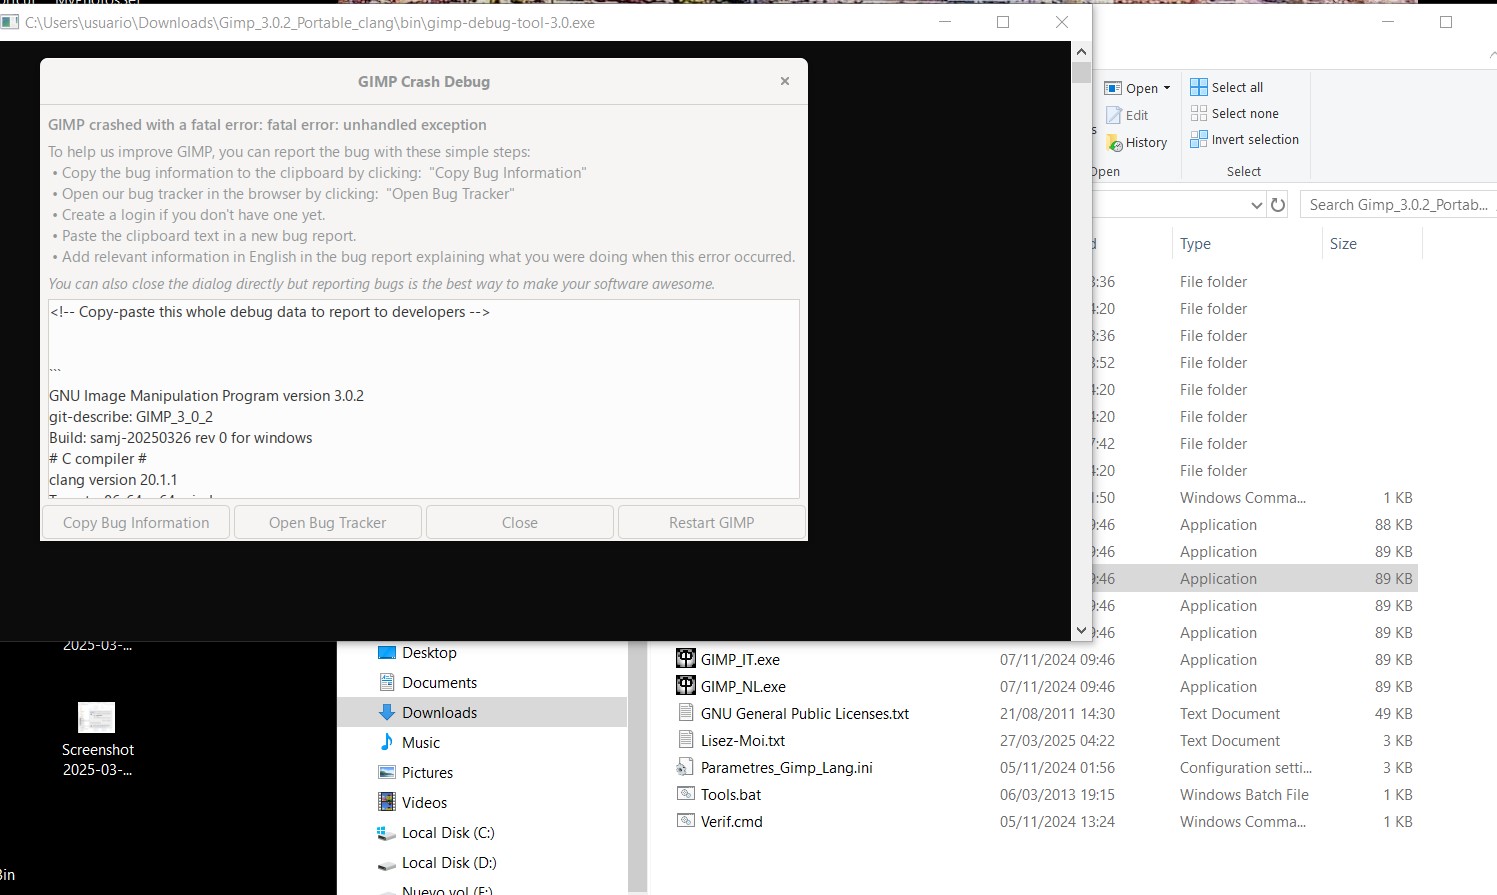
Task: Click date 21/08/2011 14:30 cell
Action: [1057, 713]
